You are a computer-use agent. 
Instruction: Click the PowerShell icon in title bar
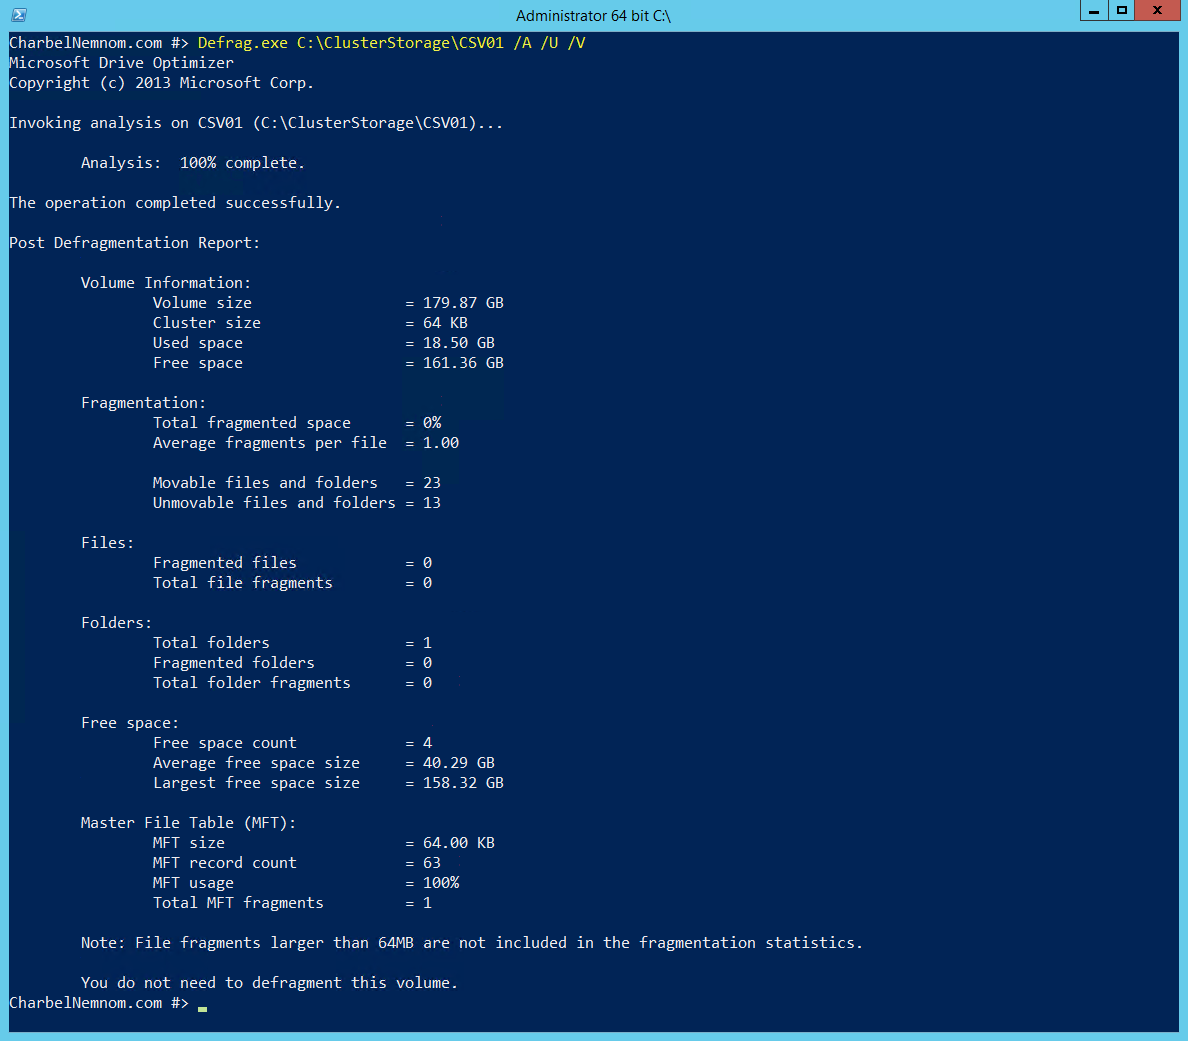pos(19,14)
